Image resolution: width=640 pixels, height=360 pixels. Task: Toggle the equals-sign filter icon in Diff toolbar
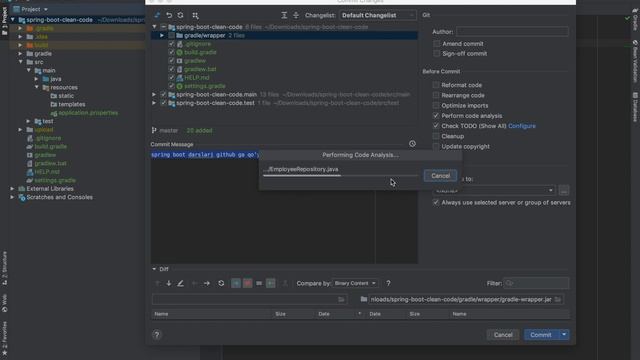(x=259, y=283)
